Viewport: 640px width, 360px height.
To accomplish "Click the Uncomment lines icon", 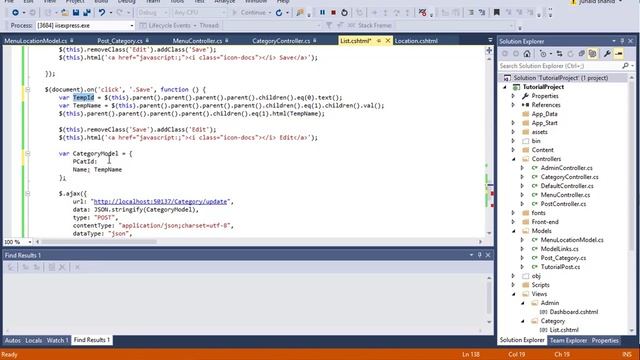I will pyautogui.click(x=482, y=13).
